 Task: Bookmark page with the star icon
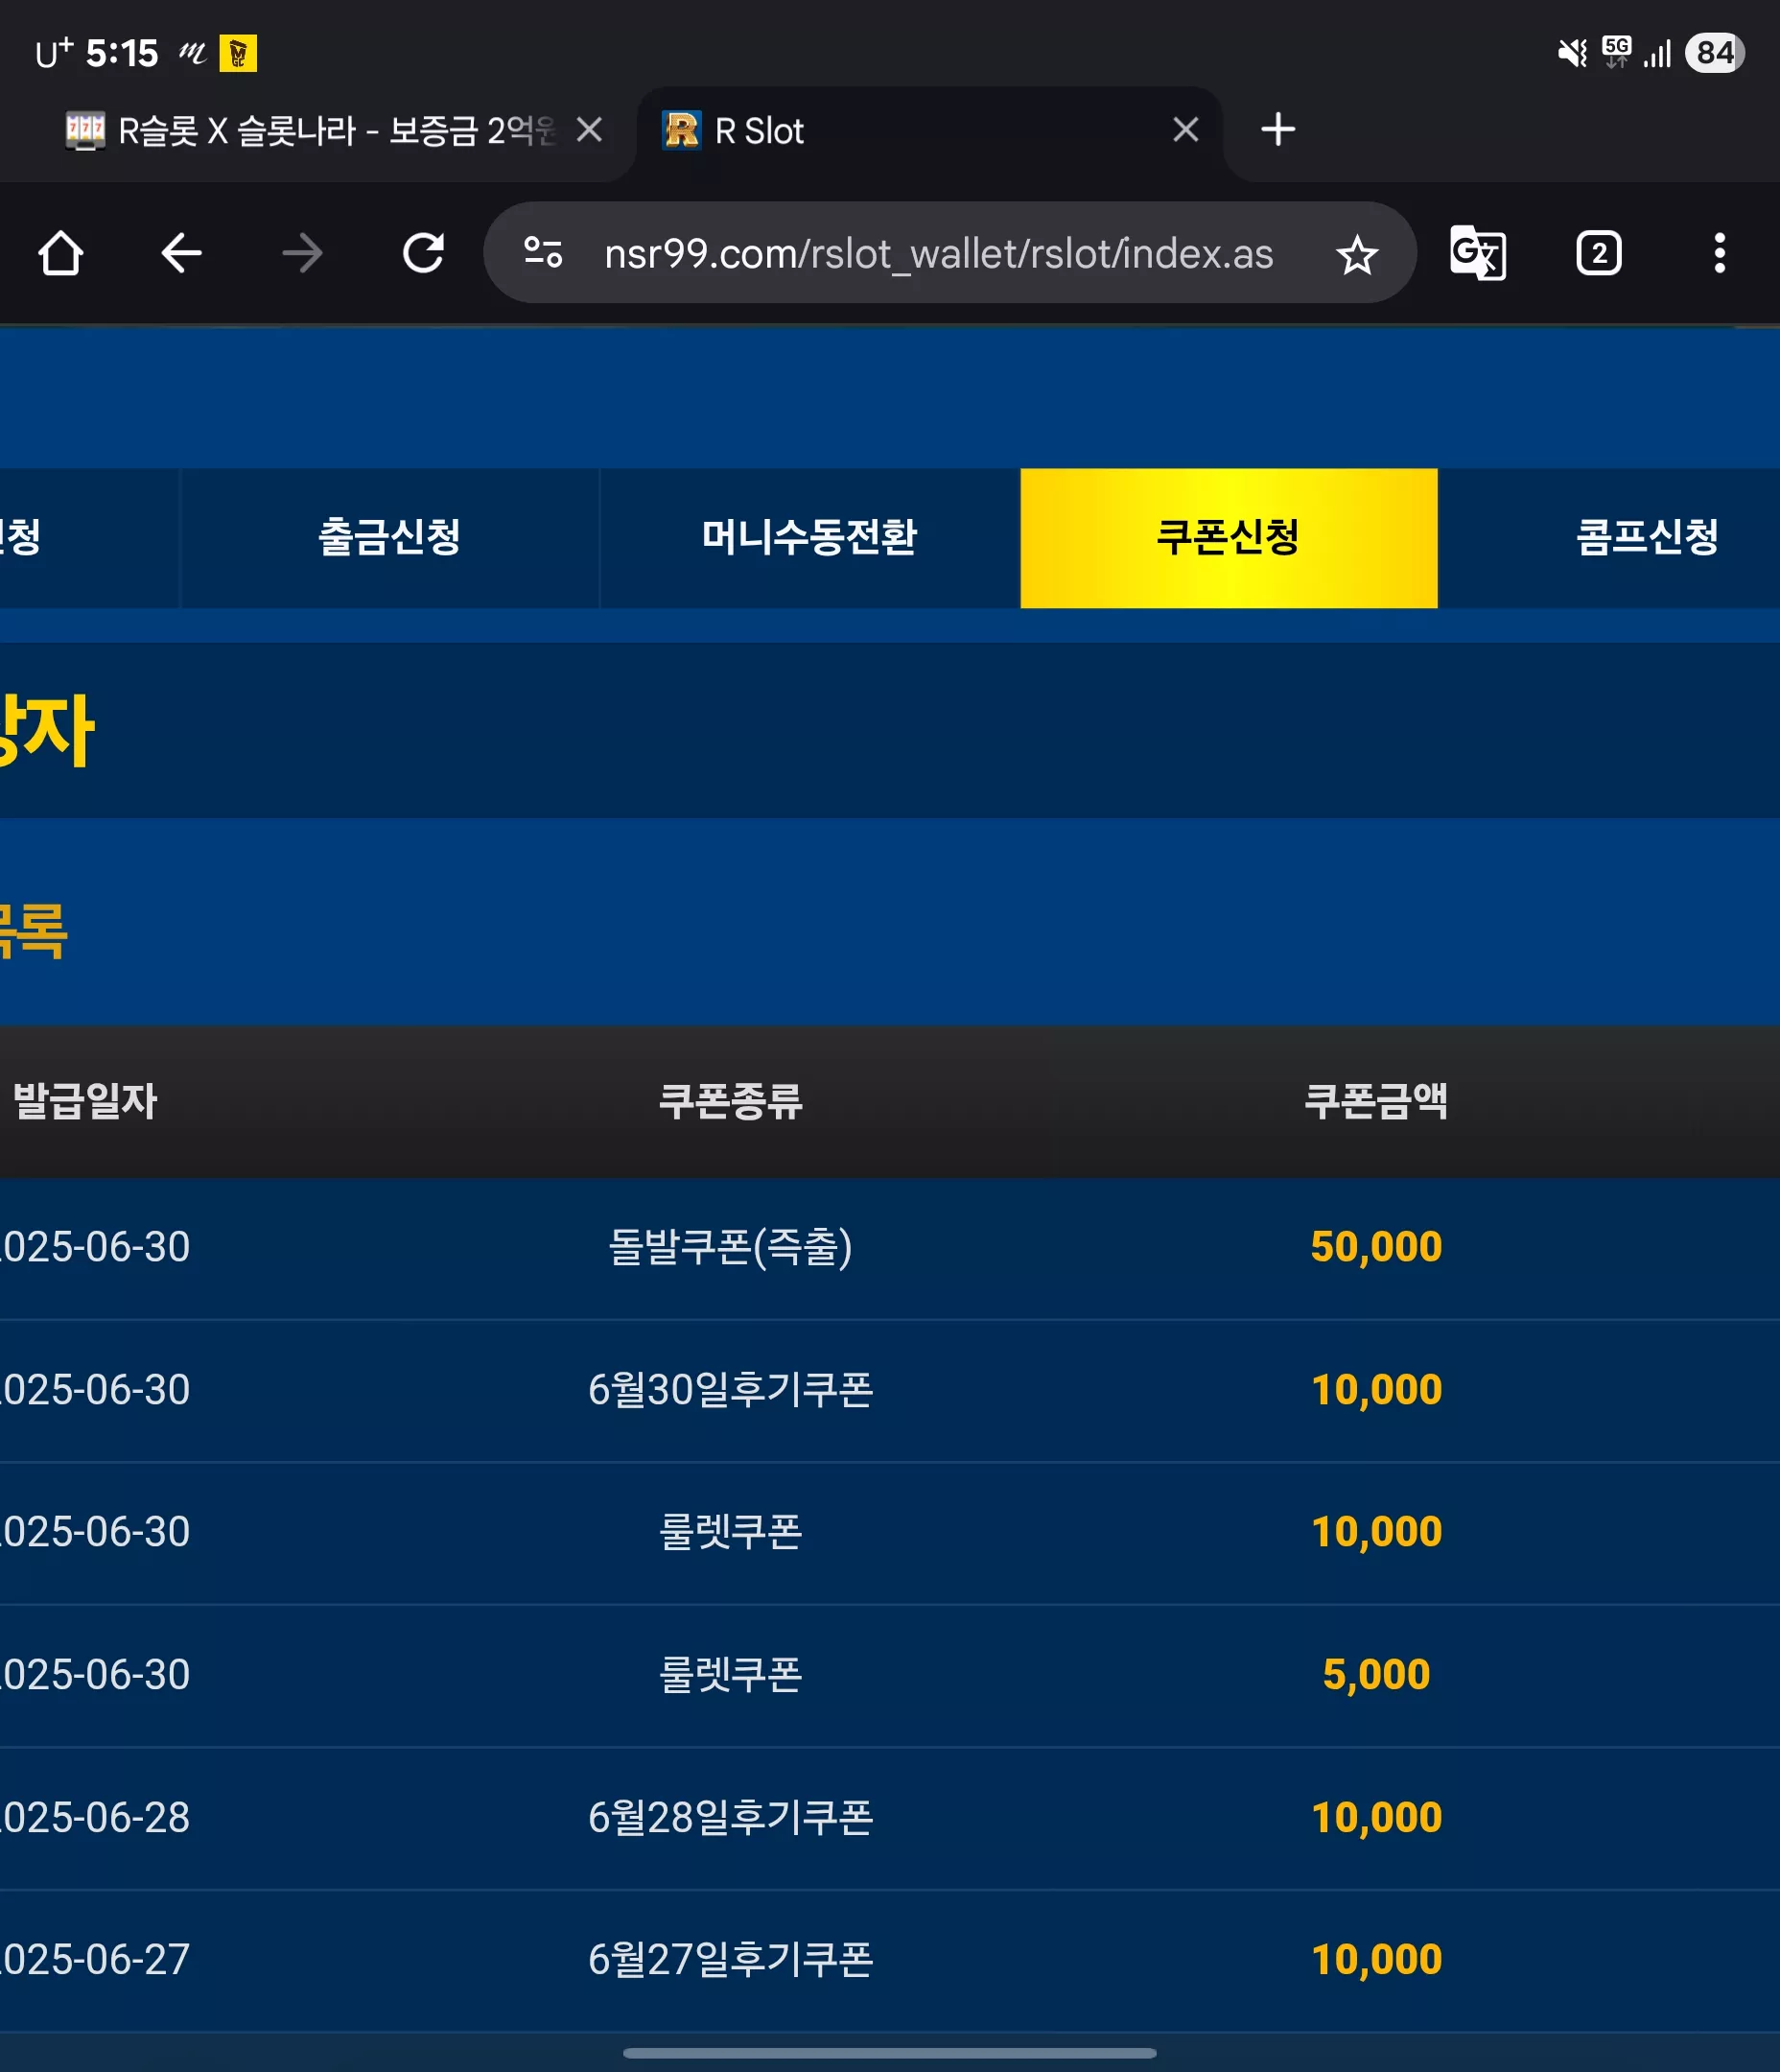coord(1357,254)
